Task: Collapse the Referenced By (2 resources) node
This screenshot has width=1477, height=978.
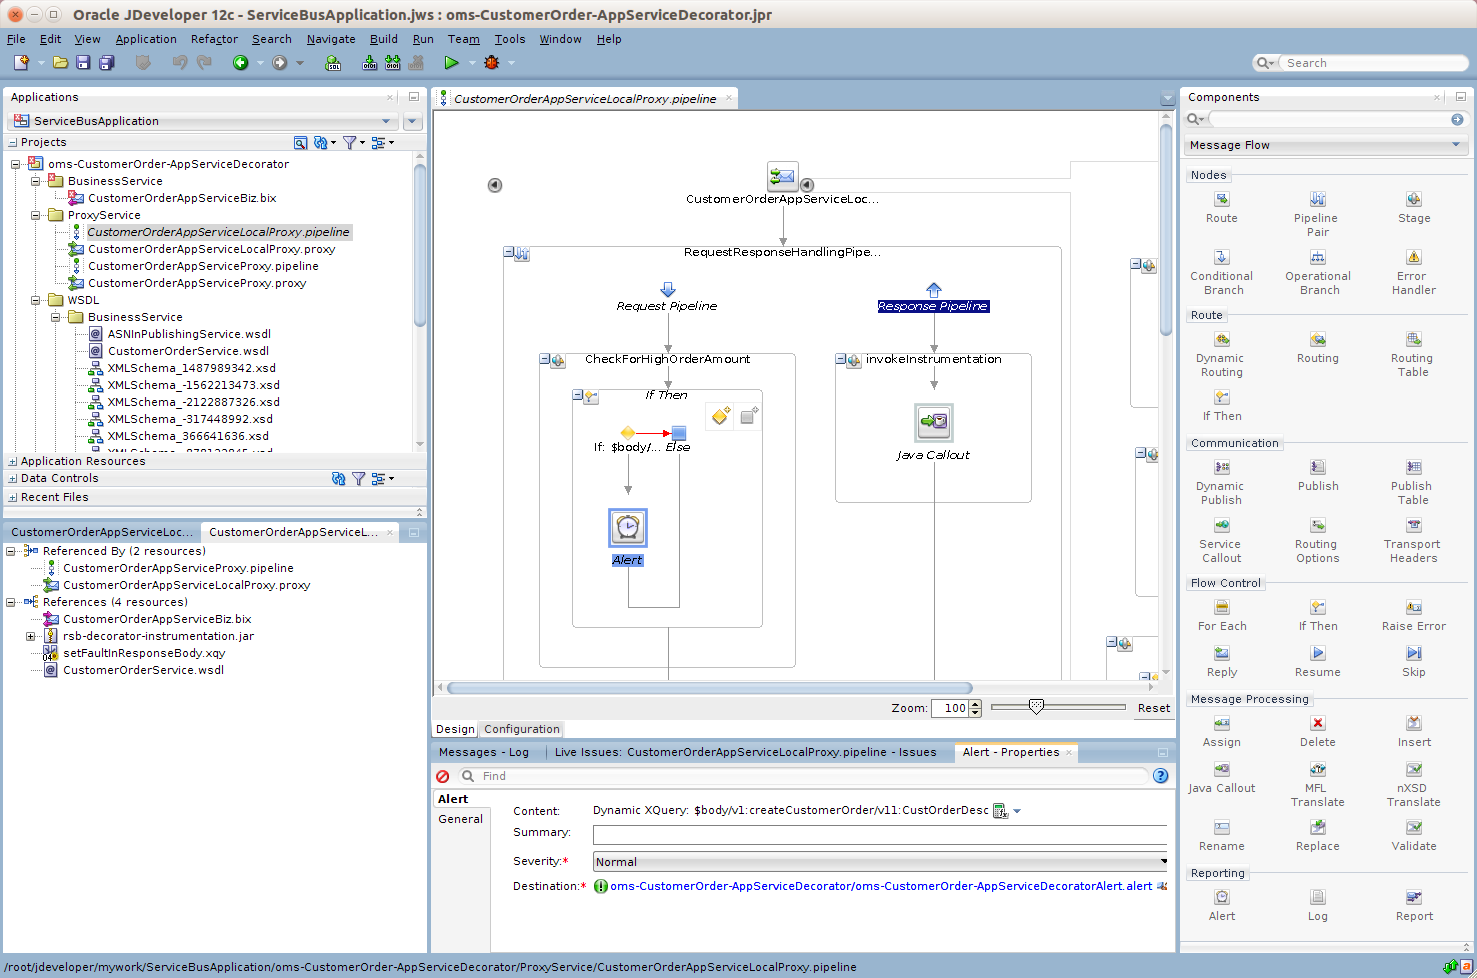Action: [x=10, y=551]
